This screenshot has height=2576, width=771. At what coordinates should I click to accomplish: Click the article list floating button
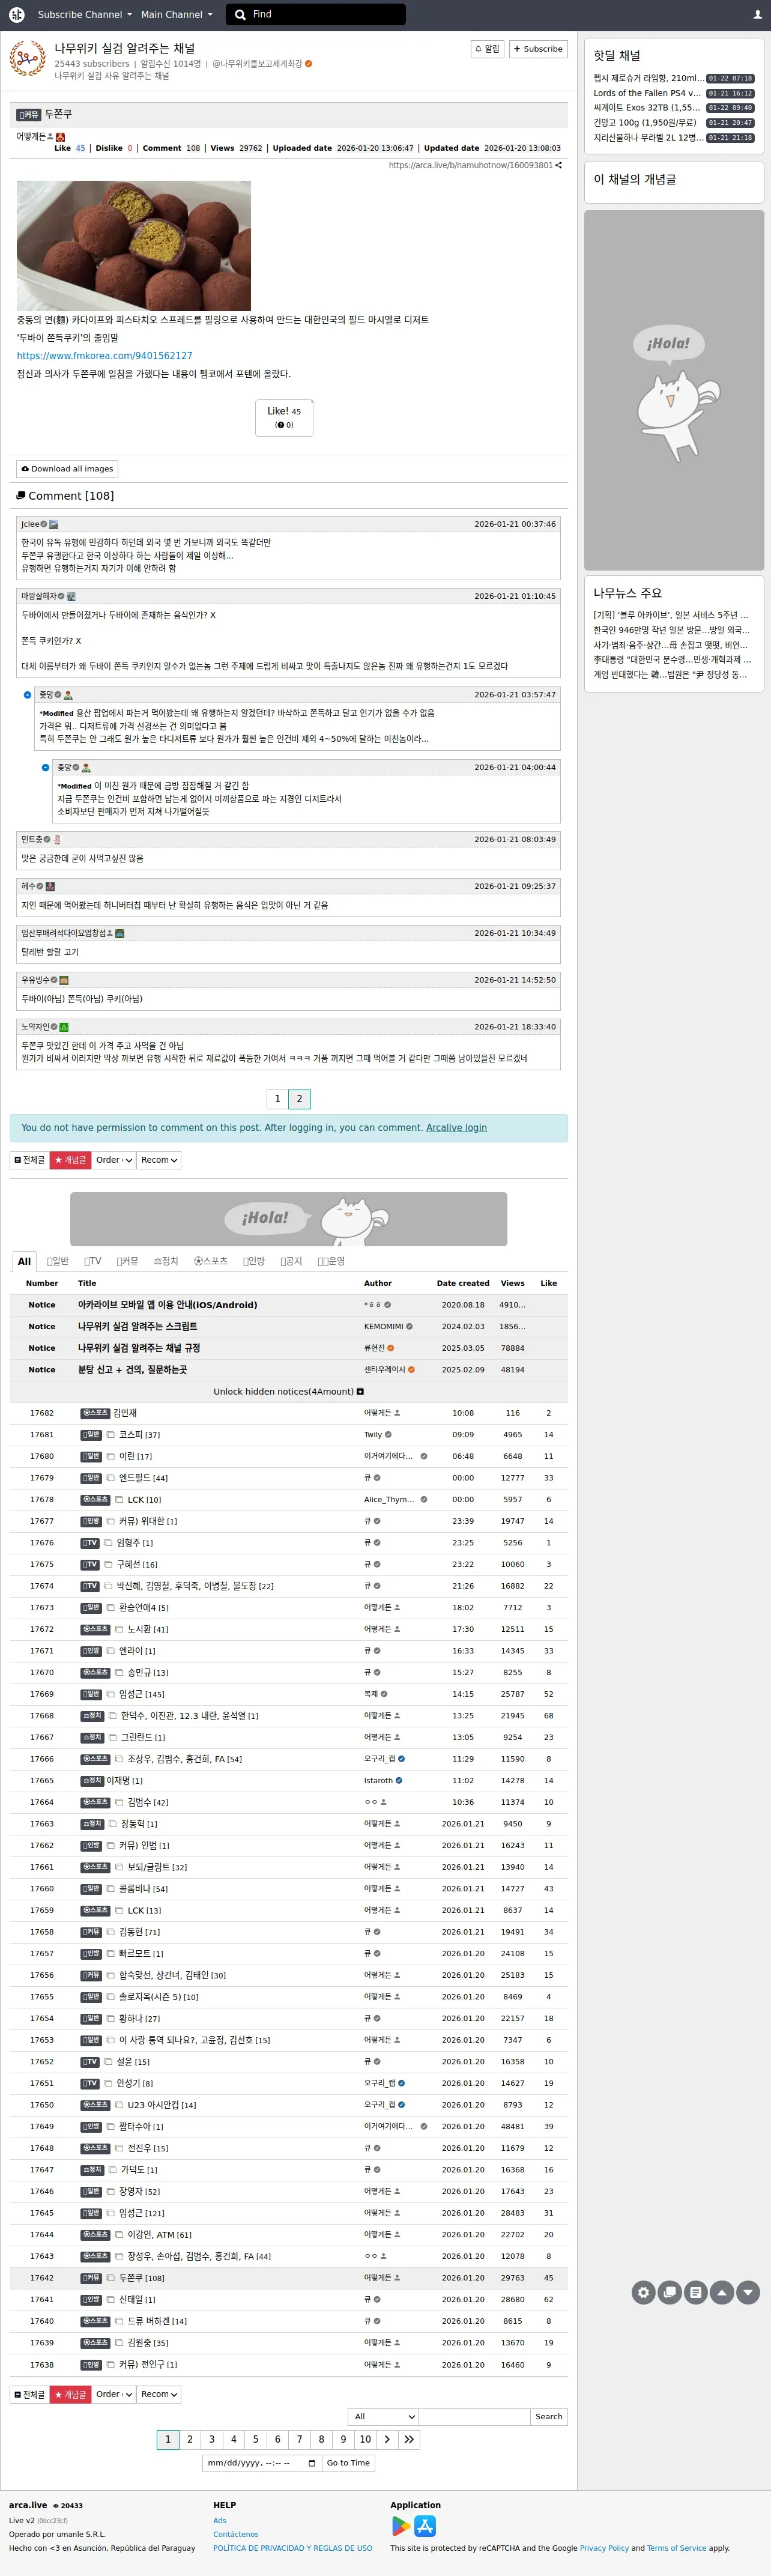coord(696,2292)
